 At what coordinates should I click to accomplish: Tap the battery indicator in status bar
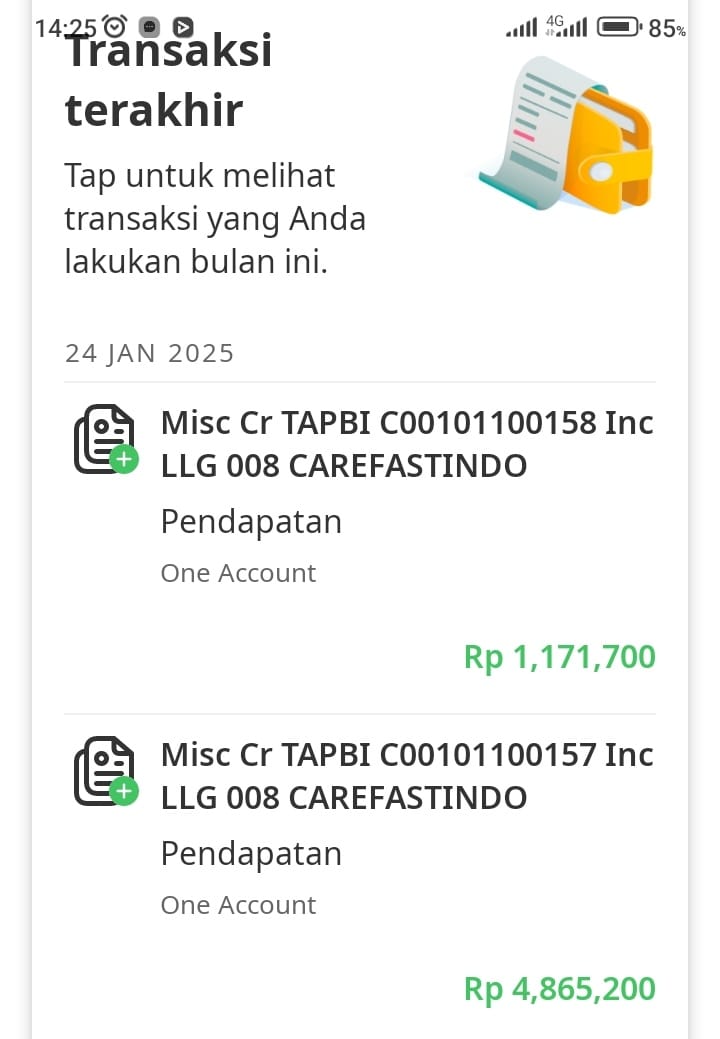[619, 27]
